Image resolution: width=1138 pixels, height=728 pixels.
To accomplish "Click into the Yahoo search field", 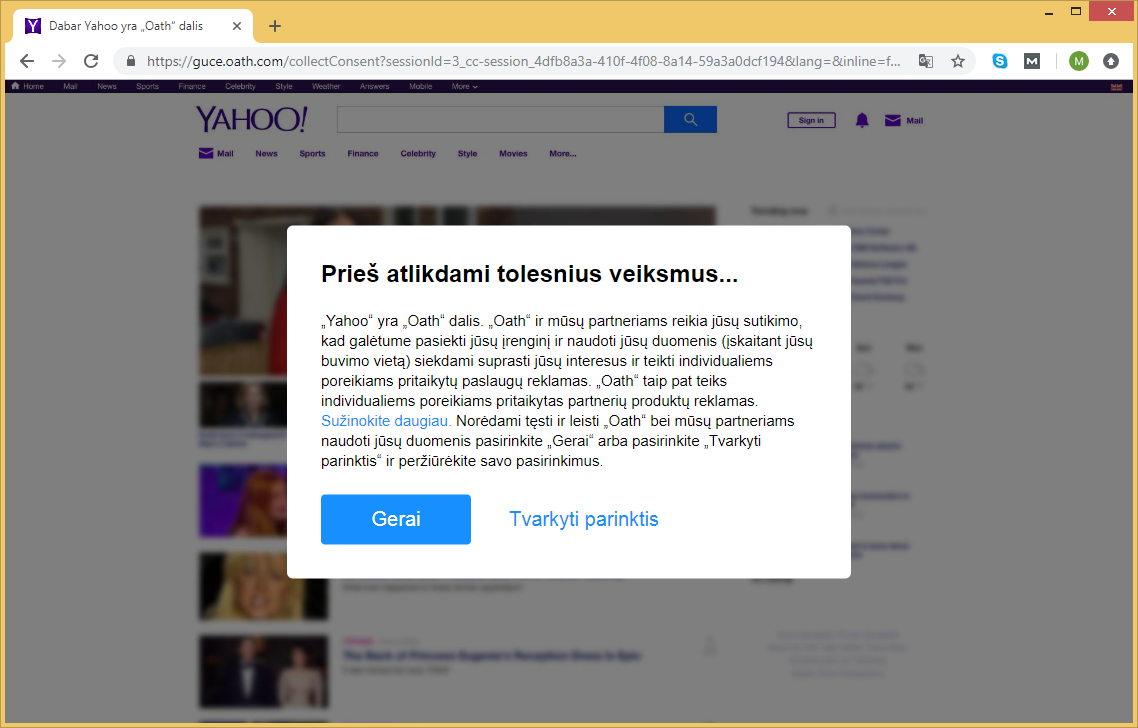I will (x=500, y=120).
